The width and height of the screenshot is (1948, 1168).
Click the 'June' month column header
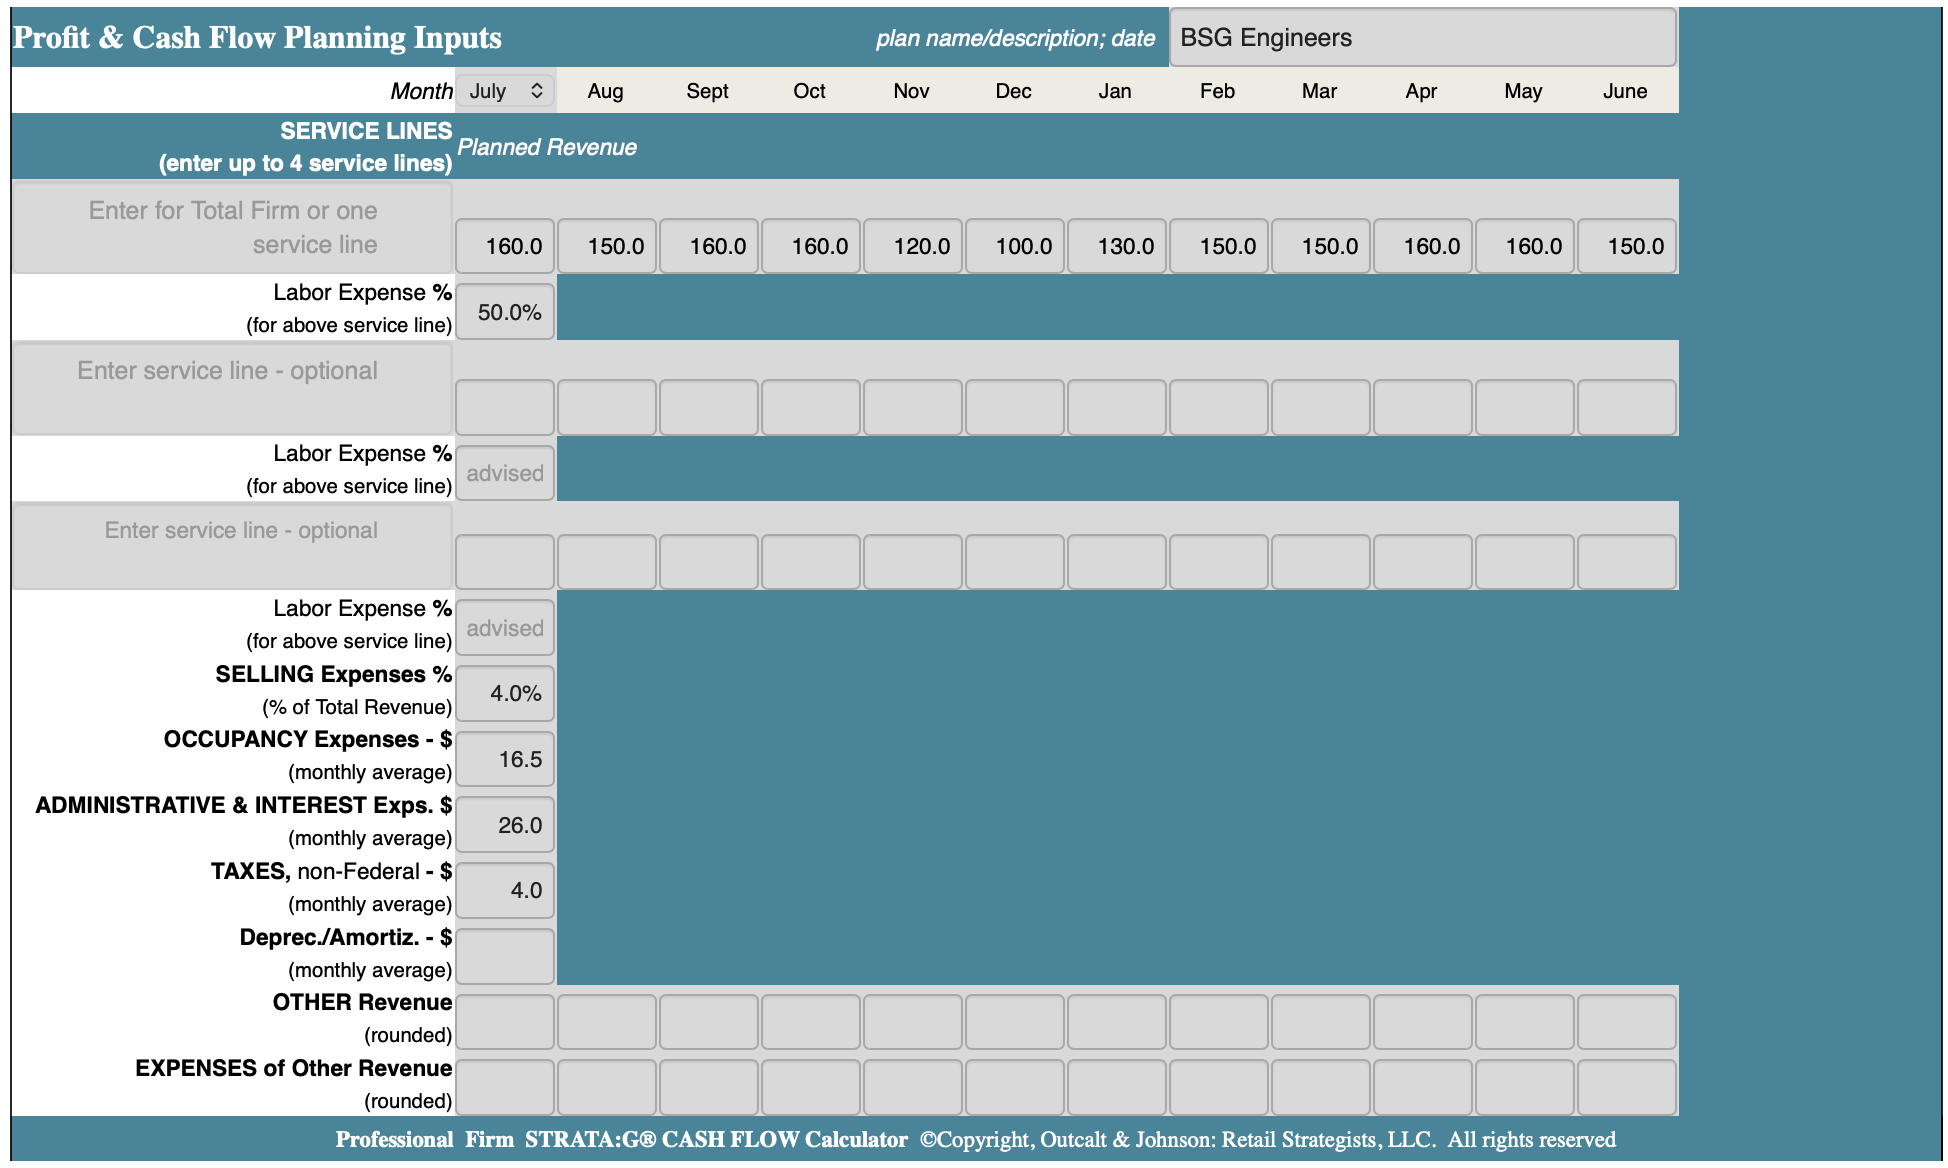[x=1625, y=91]
